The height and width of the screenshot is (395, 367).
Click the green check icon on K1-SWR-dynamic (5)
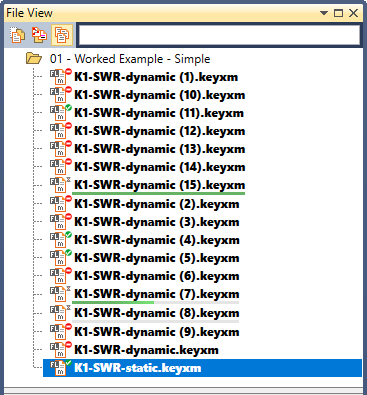[x=68, y=253]
